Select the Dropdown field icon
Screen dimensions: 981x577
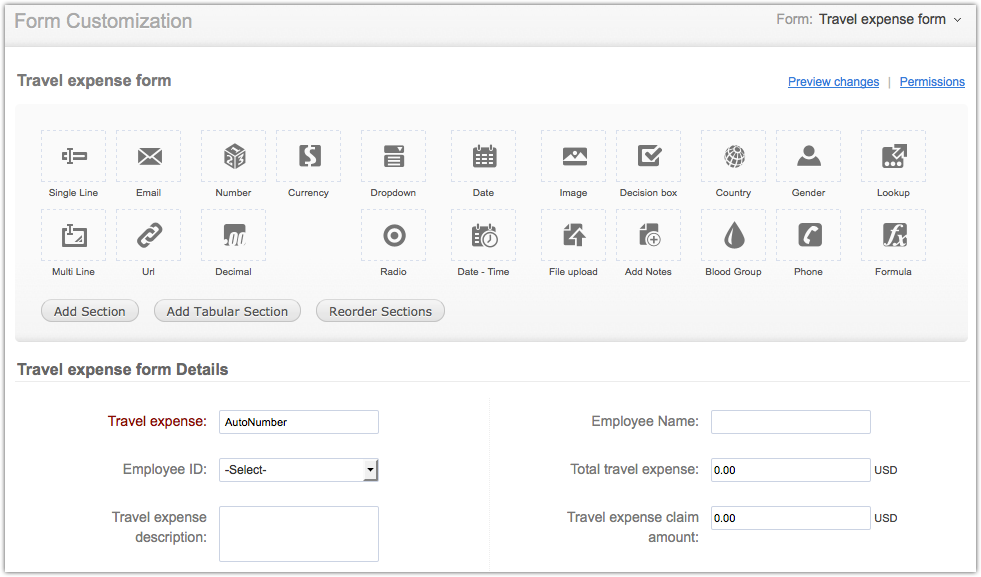(394, 156)
